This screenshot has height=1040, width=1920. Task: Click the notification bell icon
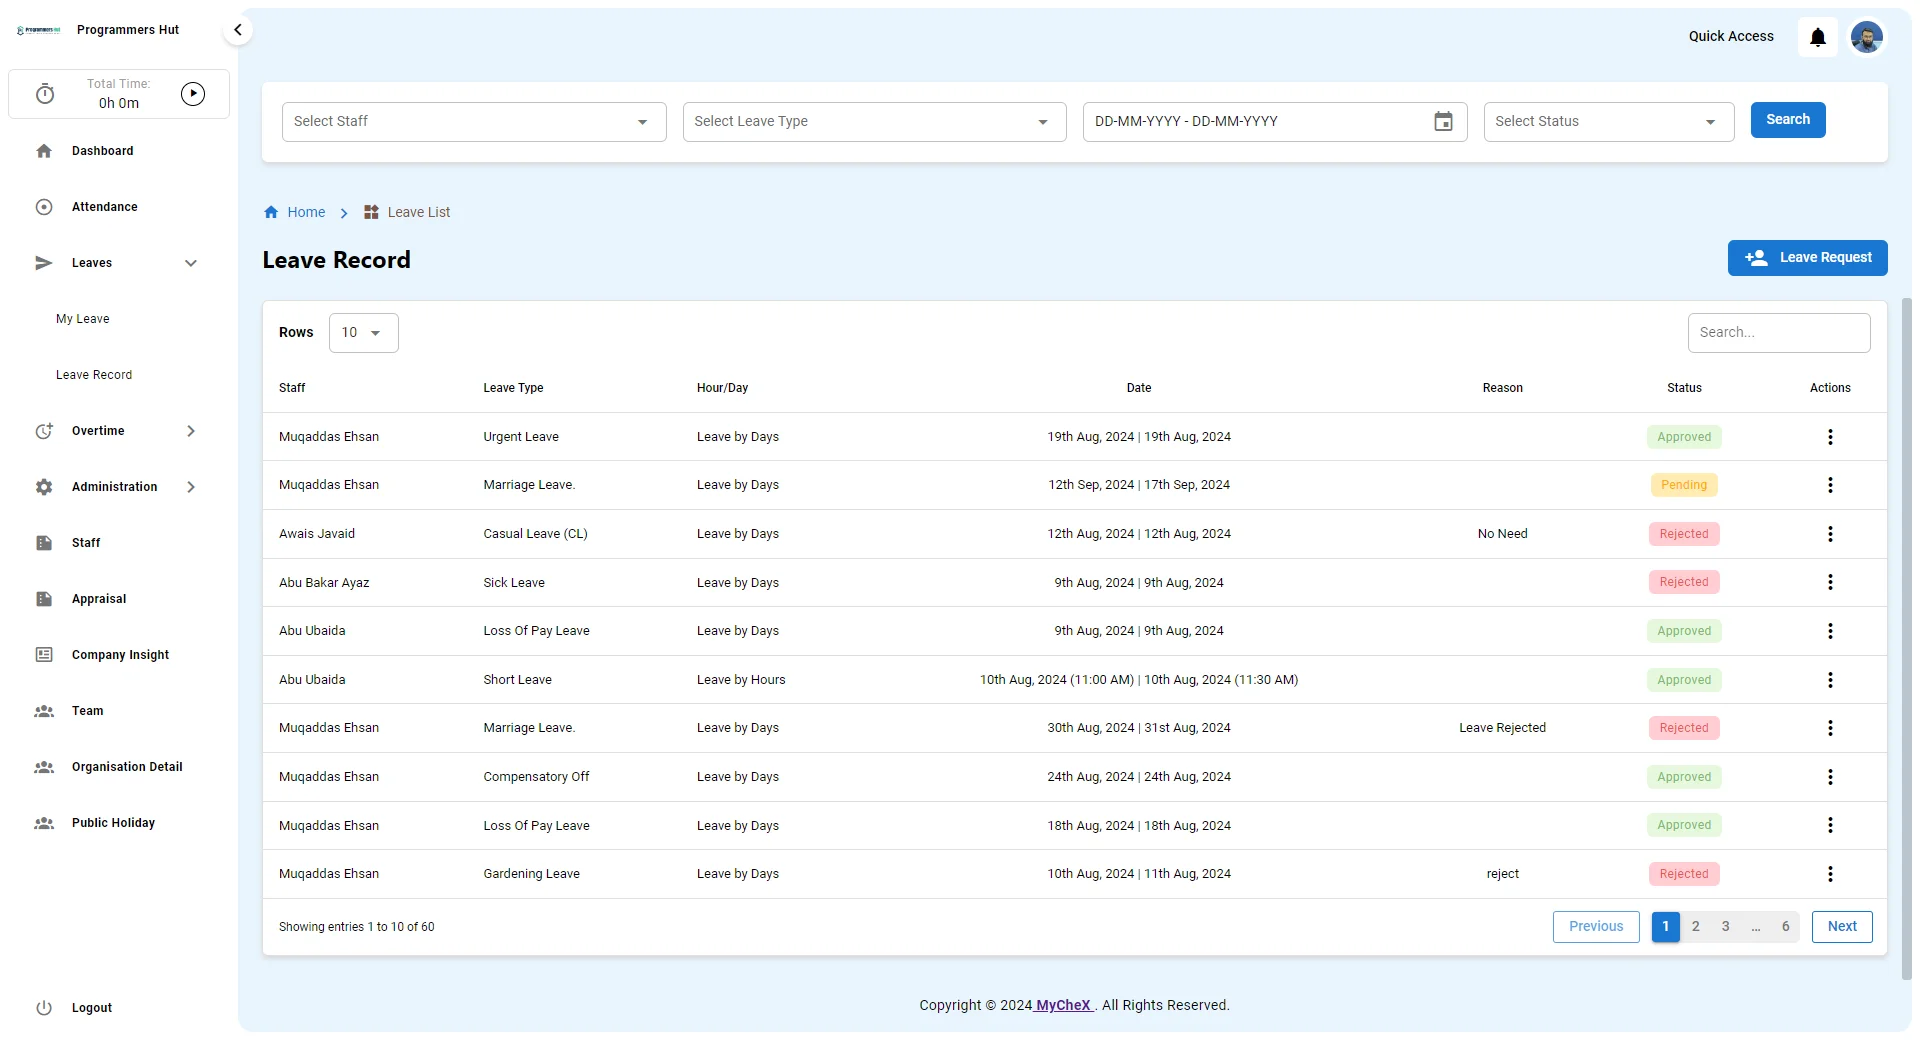1817,38
